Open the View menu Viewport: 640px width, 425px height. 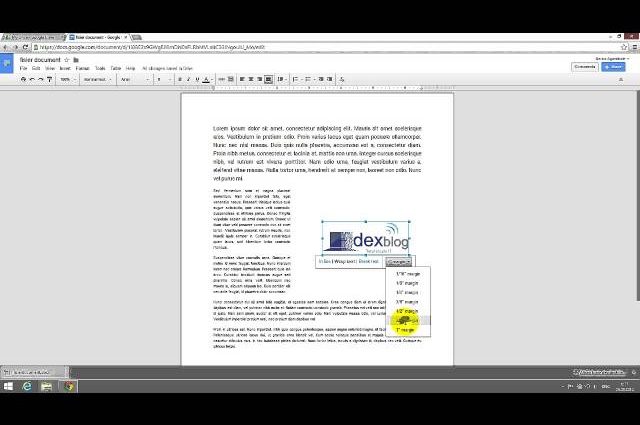coord(50,68)
